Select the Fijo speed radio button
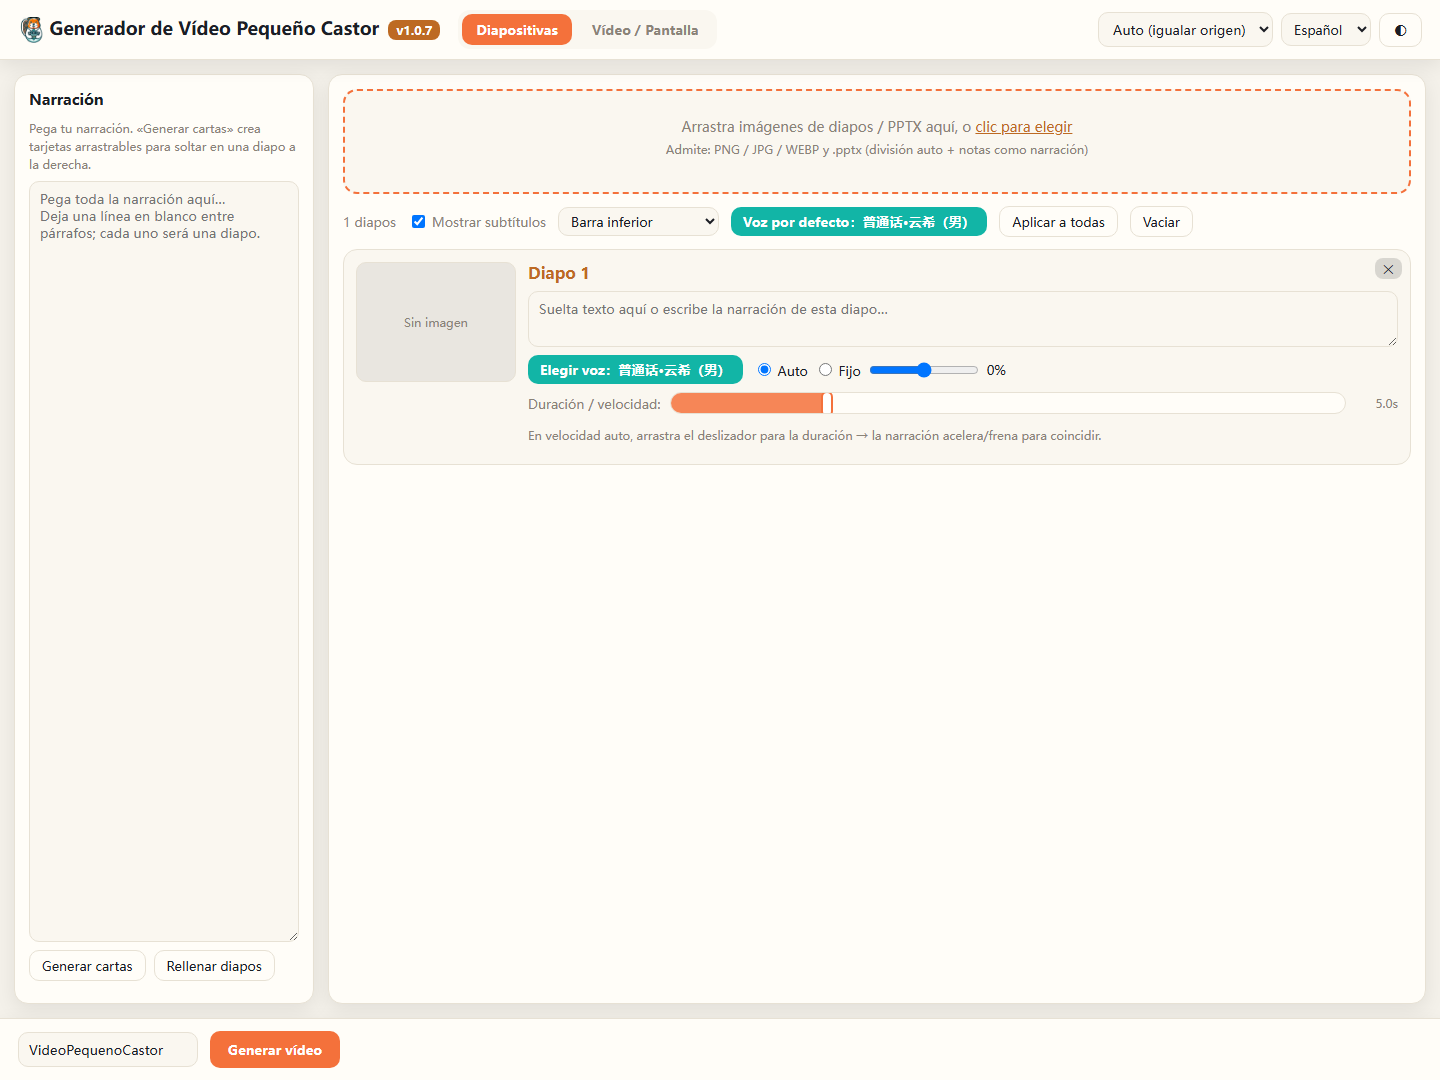This screenshot has width=1440, height=1080. tap(826, 370)
